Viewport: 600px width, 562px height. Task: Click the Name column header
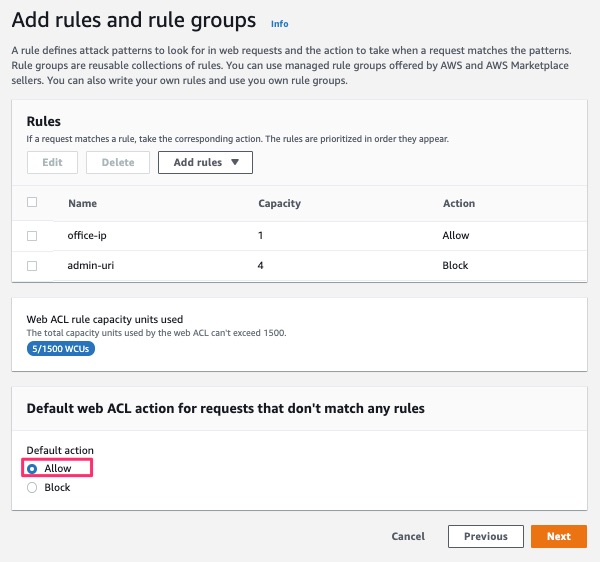[x=83, y=203]
